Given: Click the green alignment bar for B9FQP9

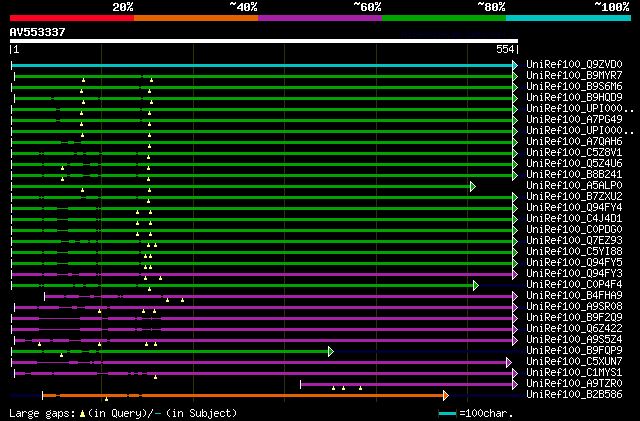Looking at the screenshot, I should point(170,351).
